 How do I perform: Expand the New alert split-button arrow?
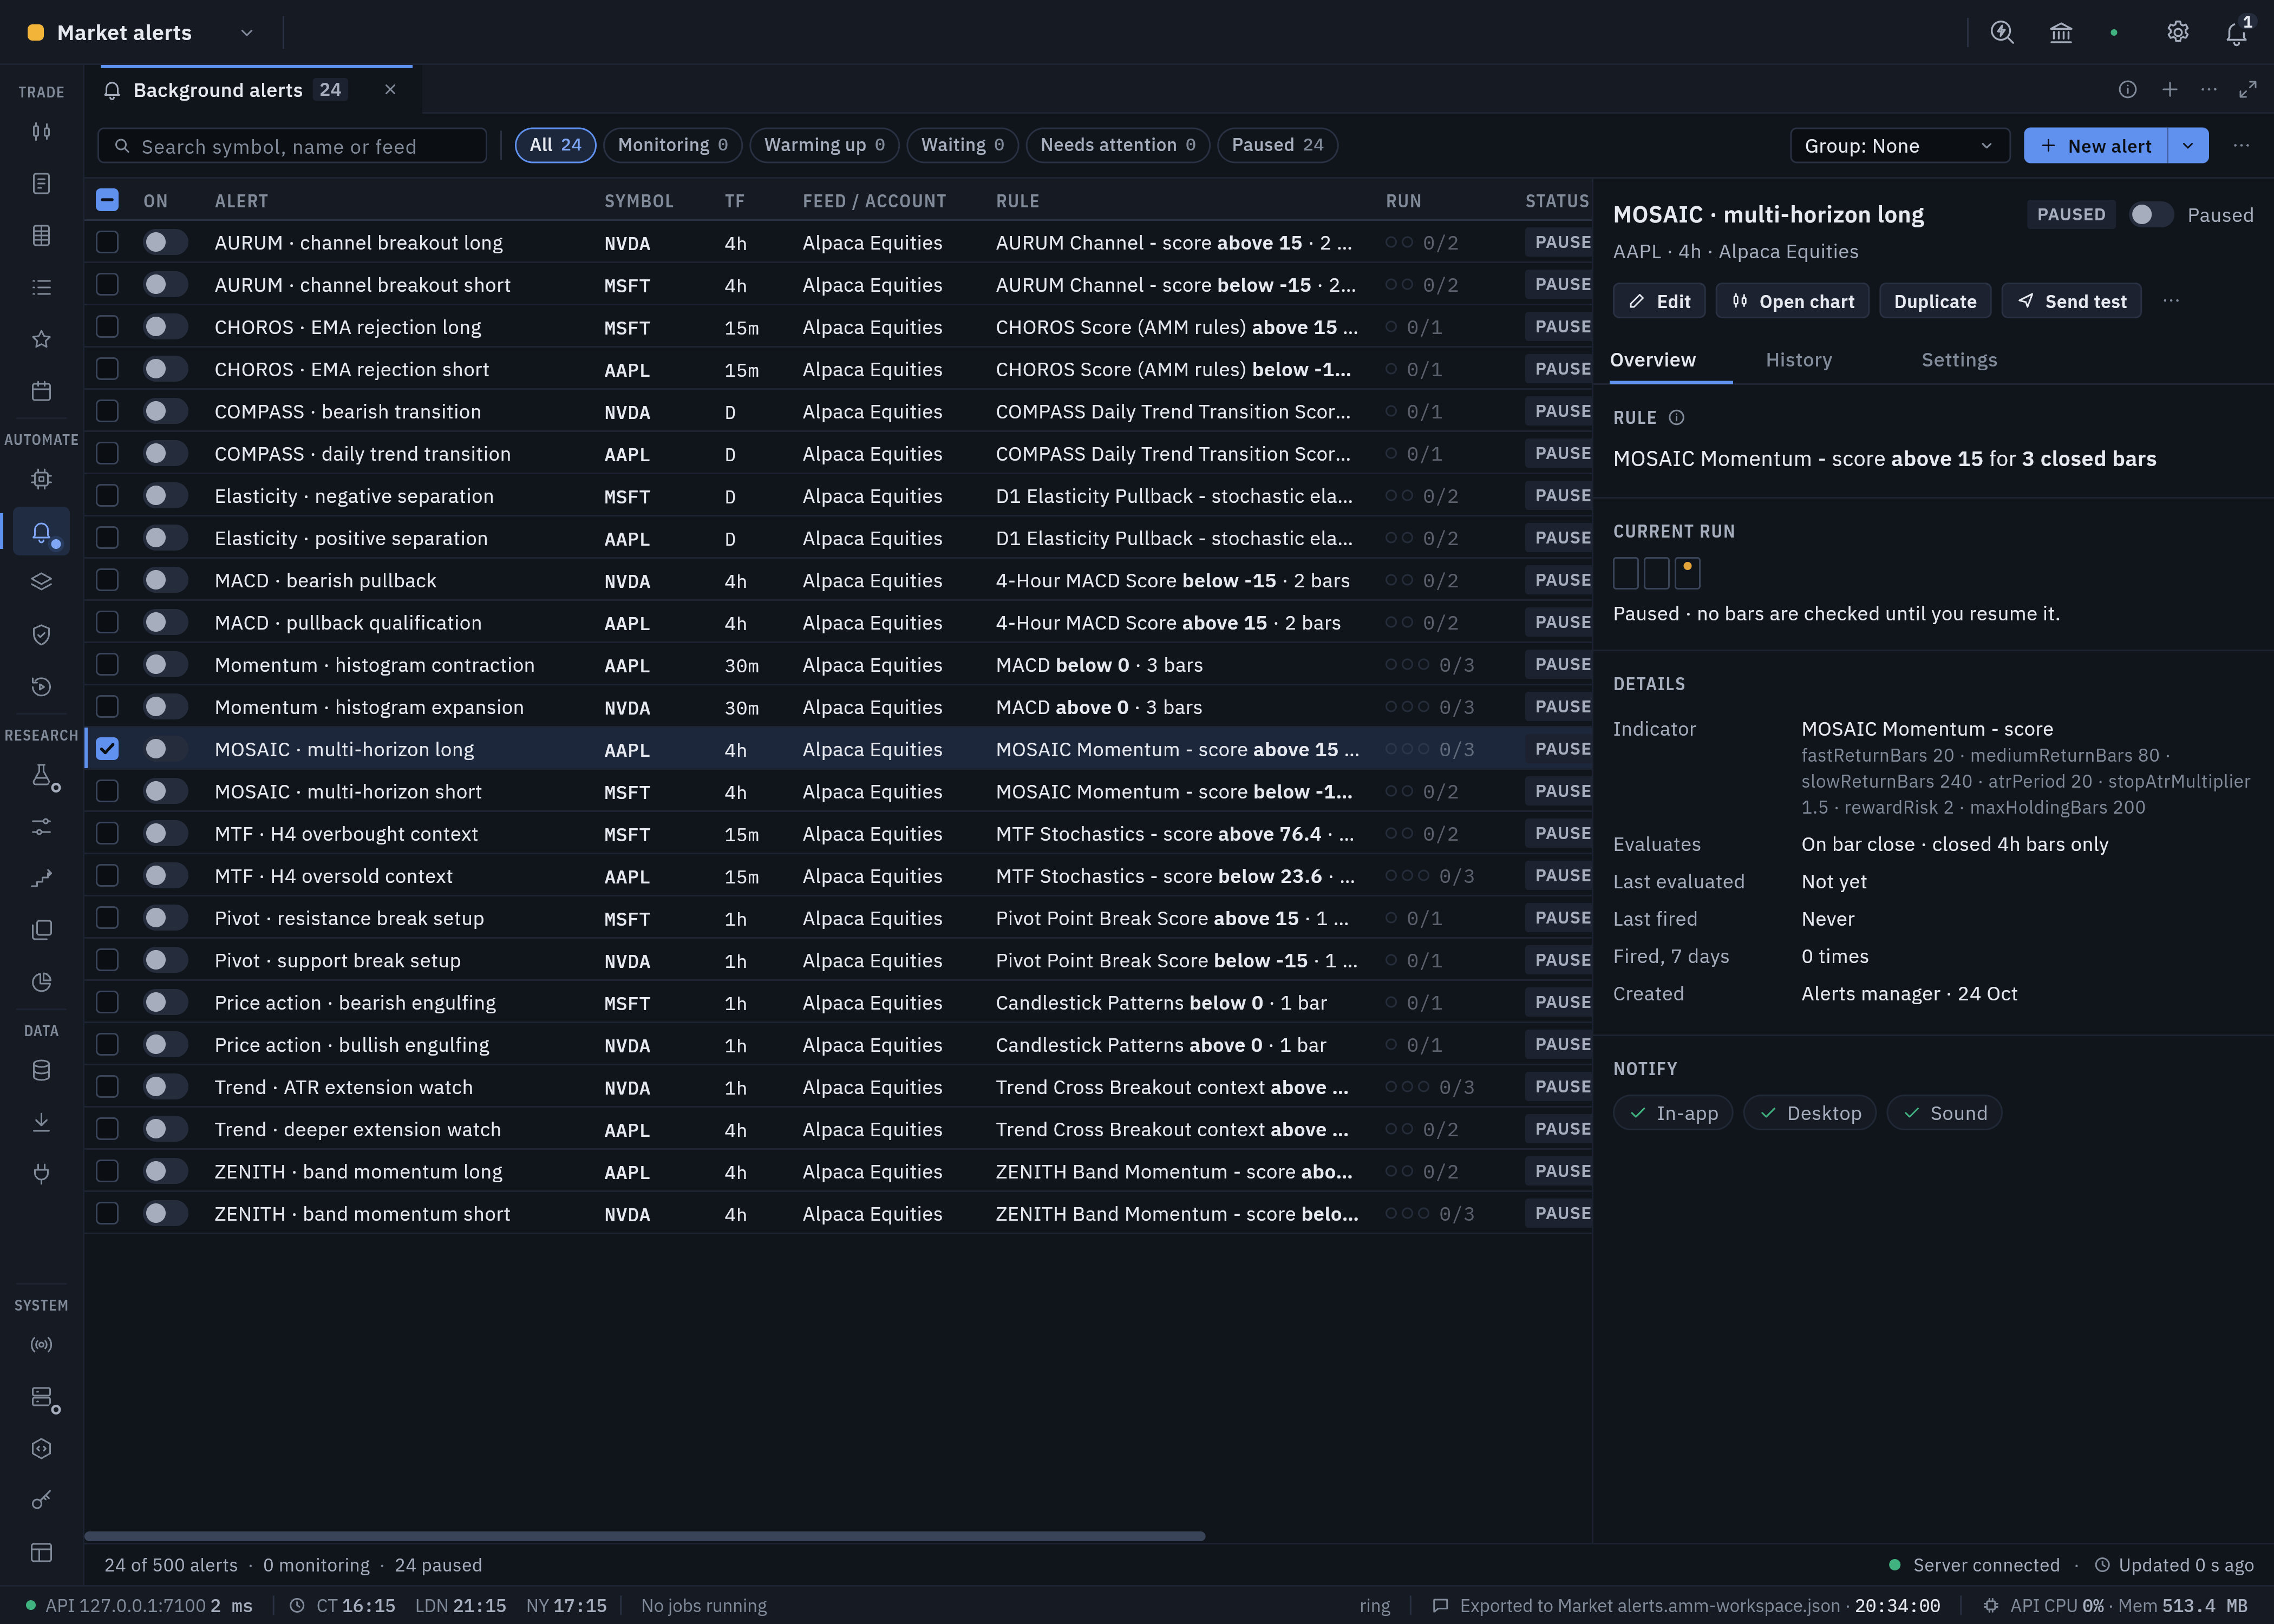[x=2188, y=146]
